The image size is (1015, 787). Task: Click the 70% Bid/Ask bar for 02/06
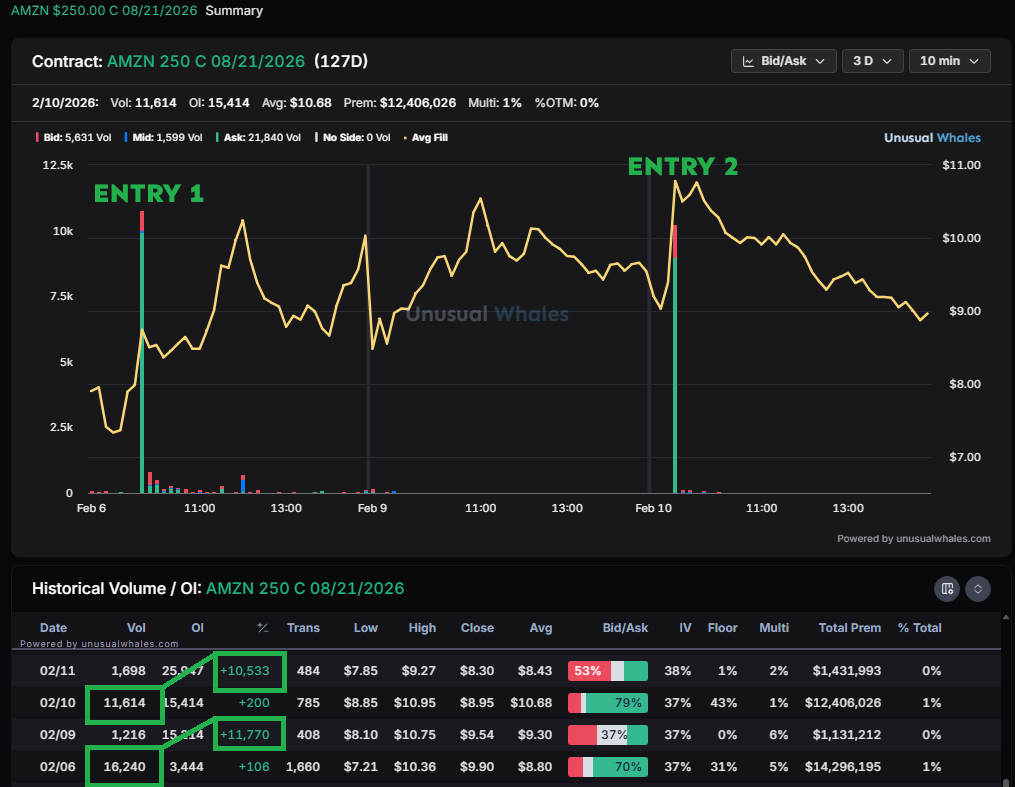pos(608,767)
